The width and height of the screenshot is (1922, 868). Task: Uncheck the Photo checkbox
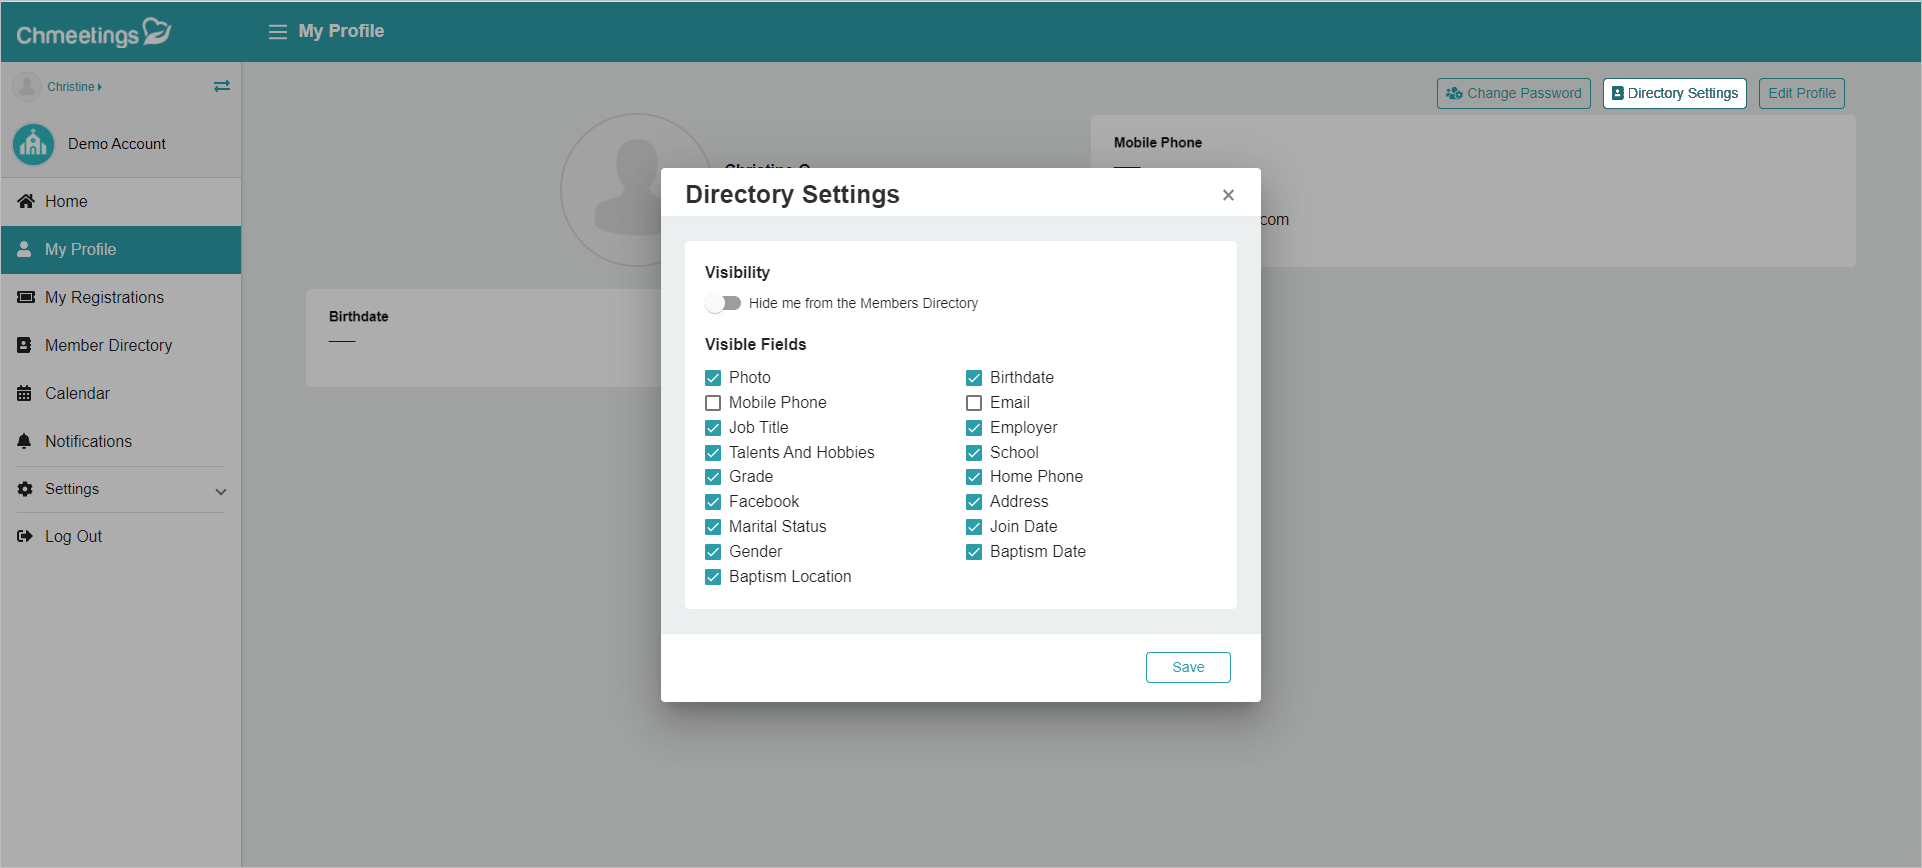(x=713, y=378)
